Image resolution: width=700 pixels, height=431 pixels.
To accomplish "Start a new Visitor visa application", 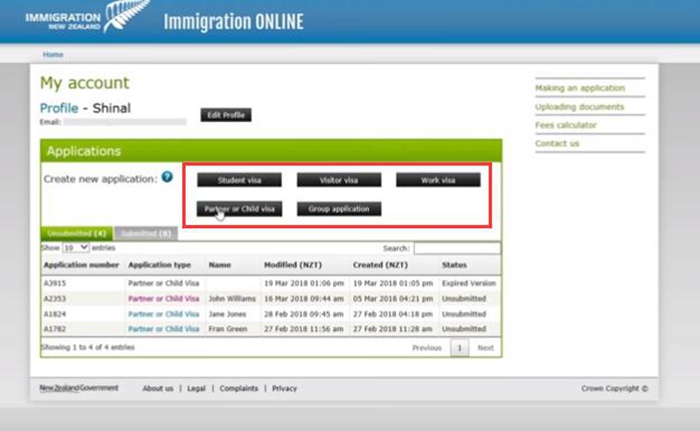I will point(338,180).
